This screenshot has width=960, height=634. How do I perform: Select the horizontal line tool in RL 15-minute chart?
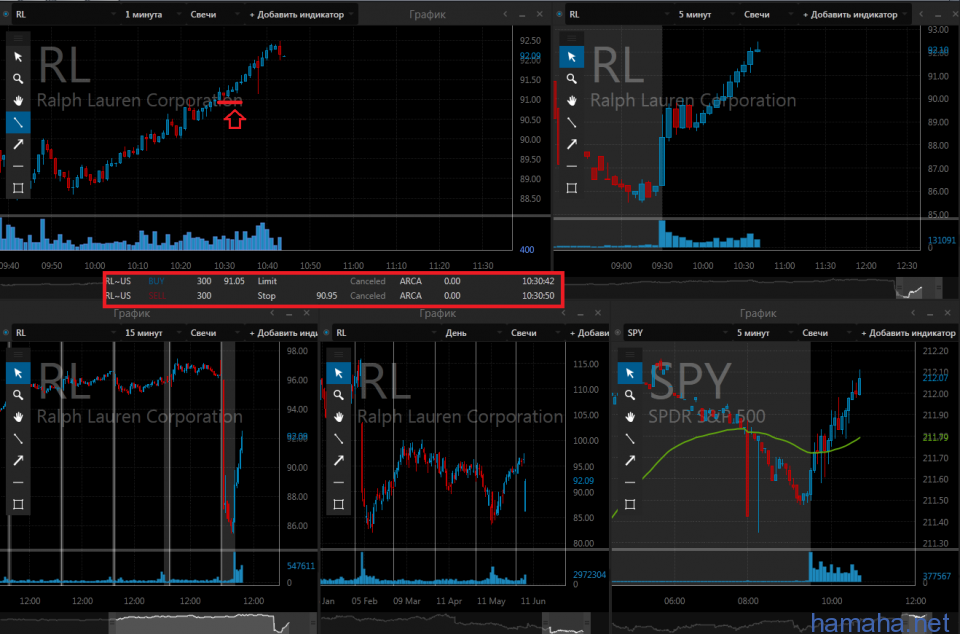[18, 482]
